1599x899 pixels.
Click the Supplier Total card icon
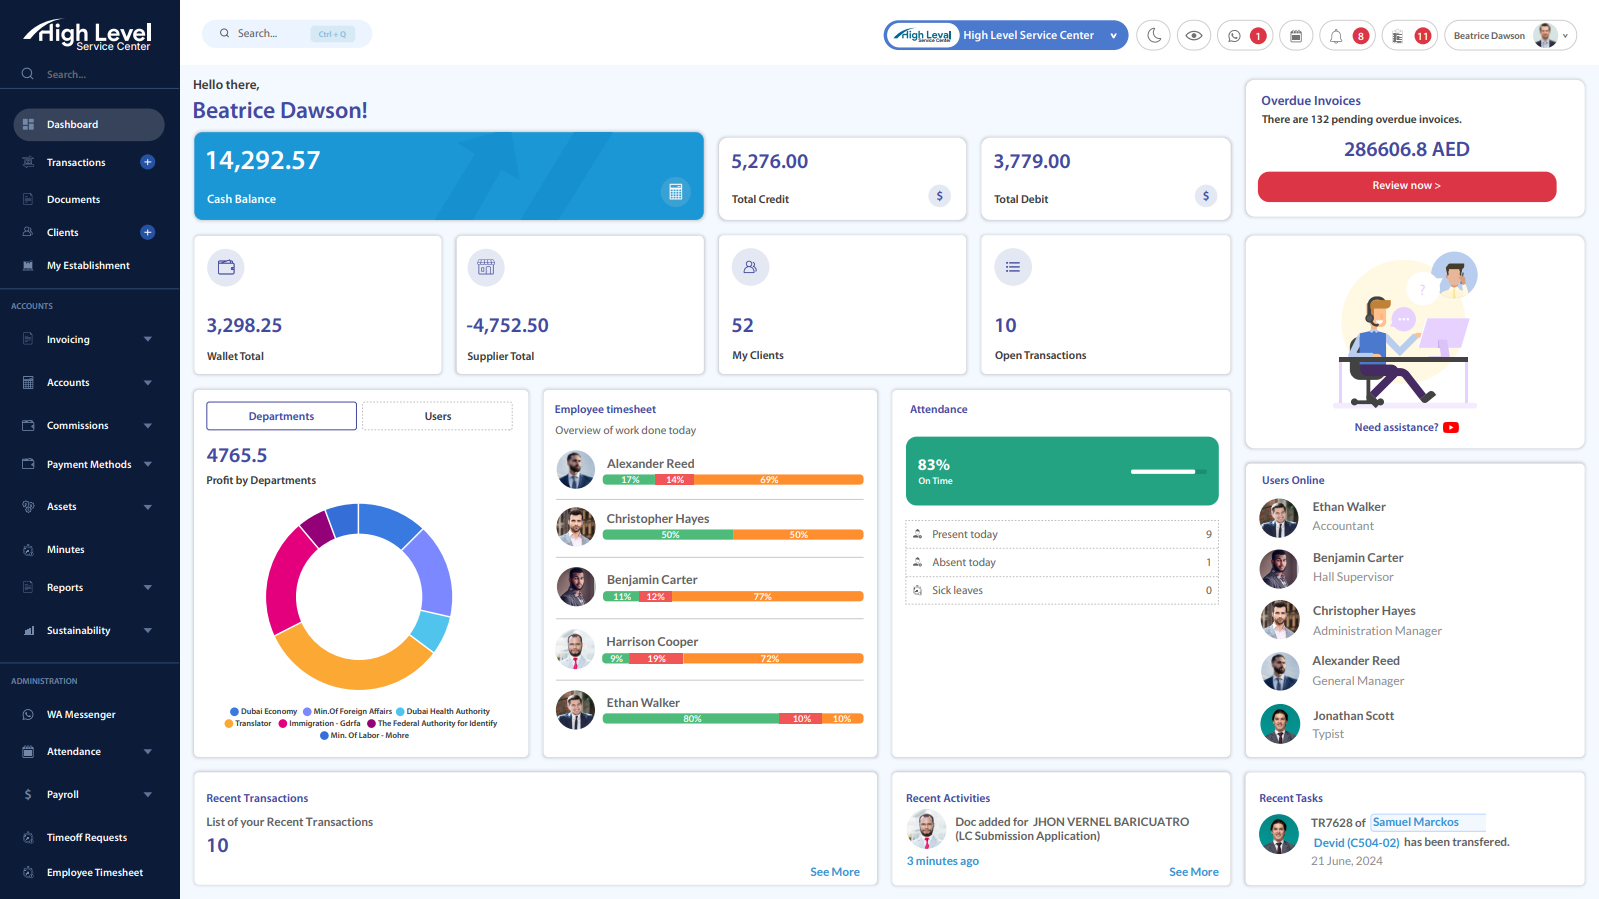point(486,267)
